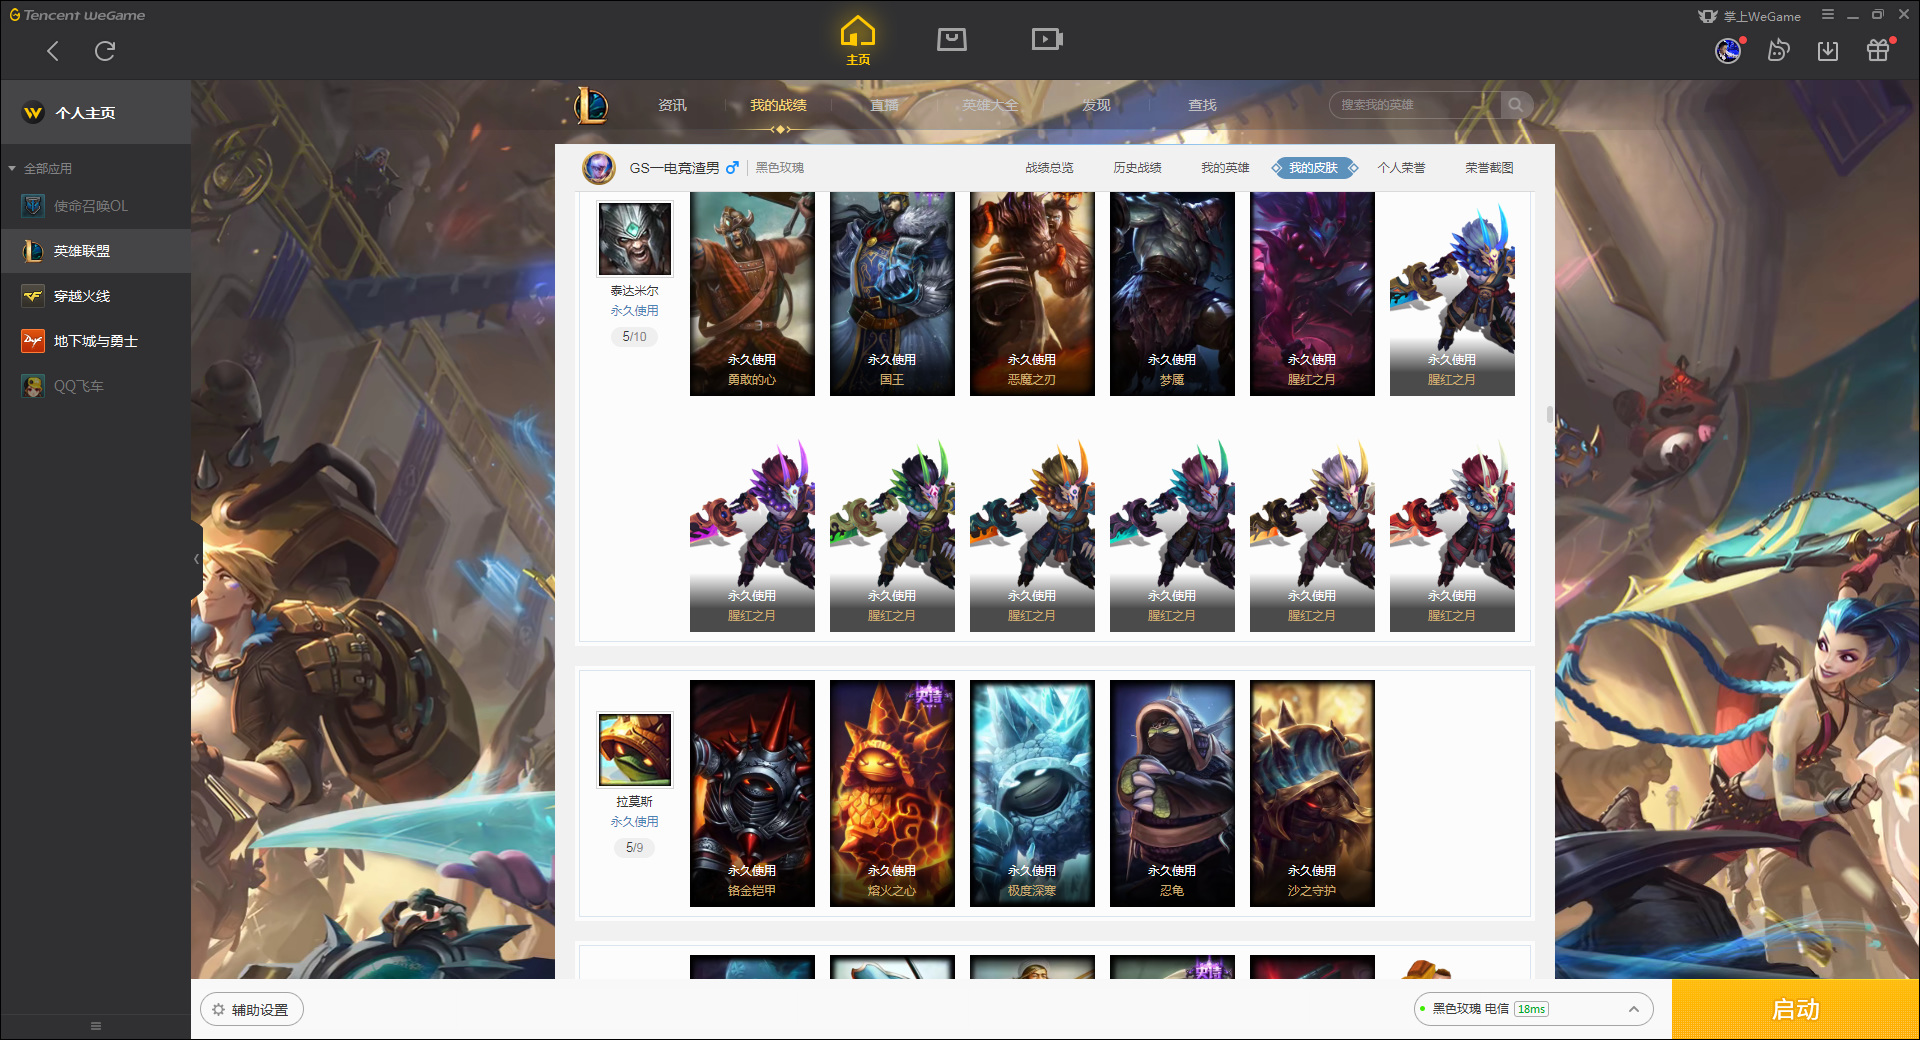
Task: Click the 黑色玫瑰 server label
Action: (780, 168)
